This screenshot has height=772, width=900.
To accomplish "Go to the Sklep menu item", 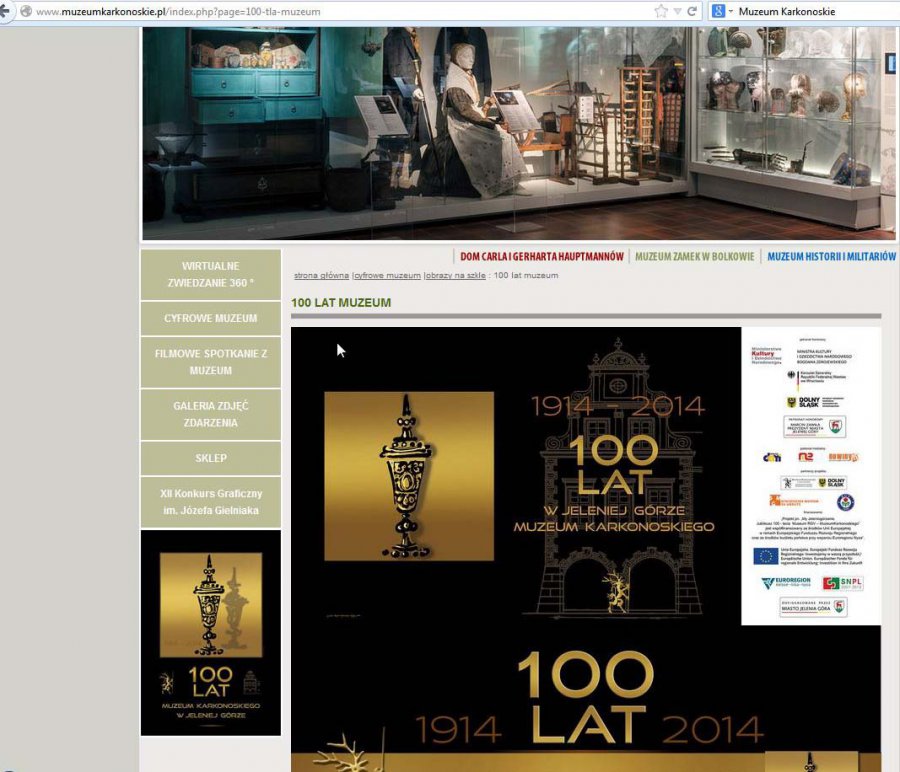I will 211,458.
